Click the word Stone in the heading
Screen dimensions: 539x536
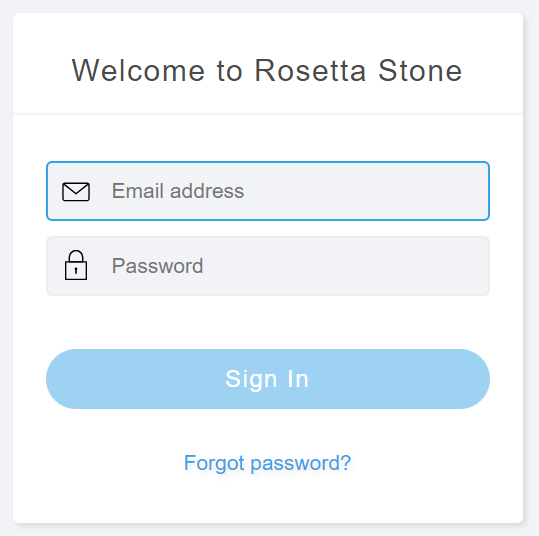[420, 70]
